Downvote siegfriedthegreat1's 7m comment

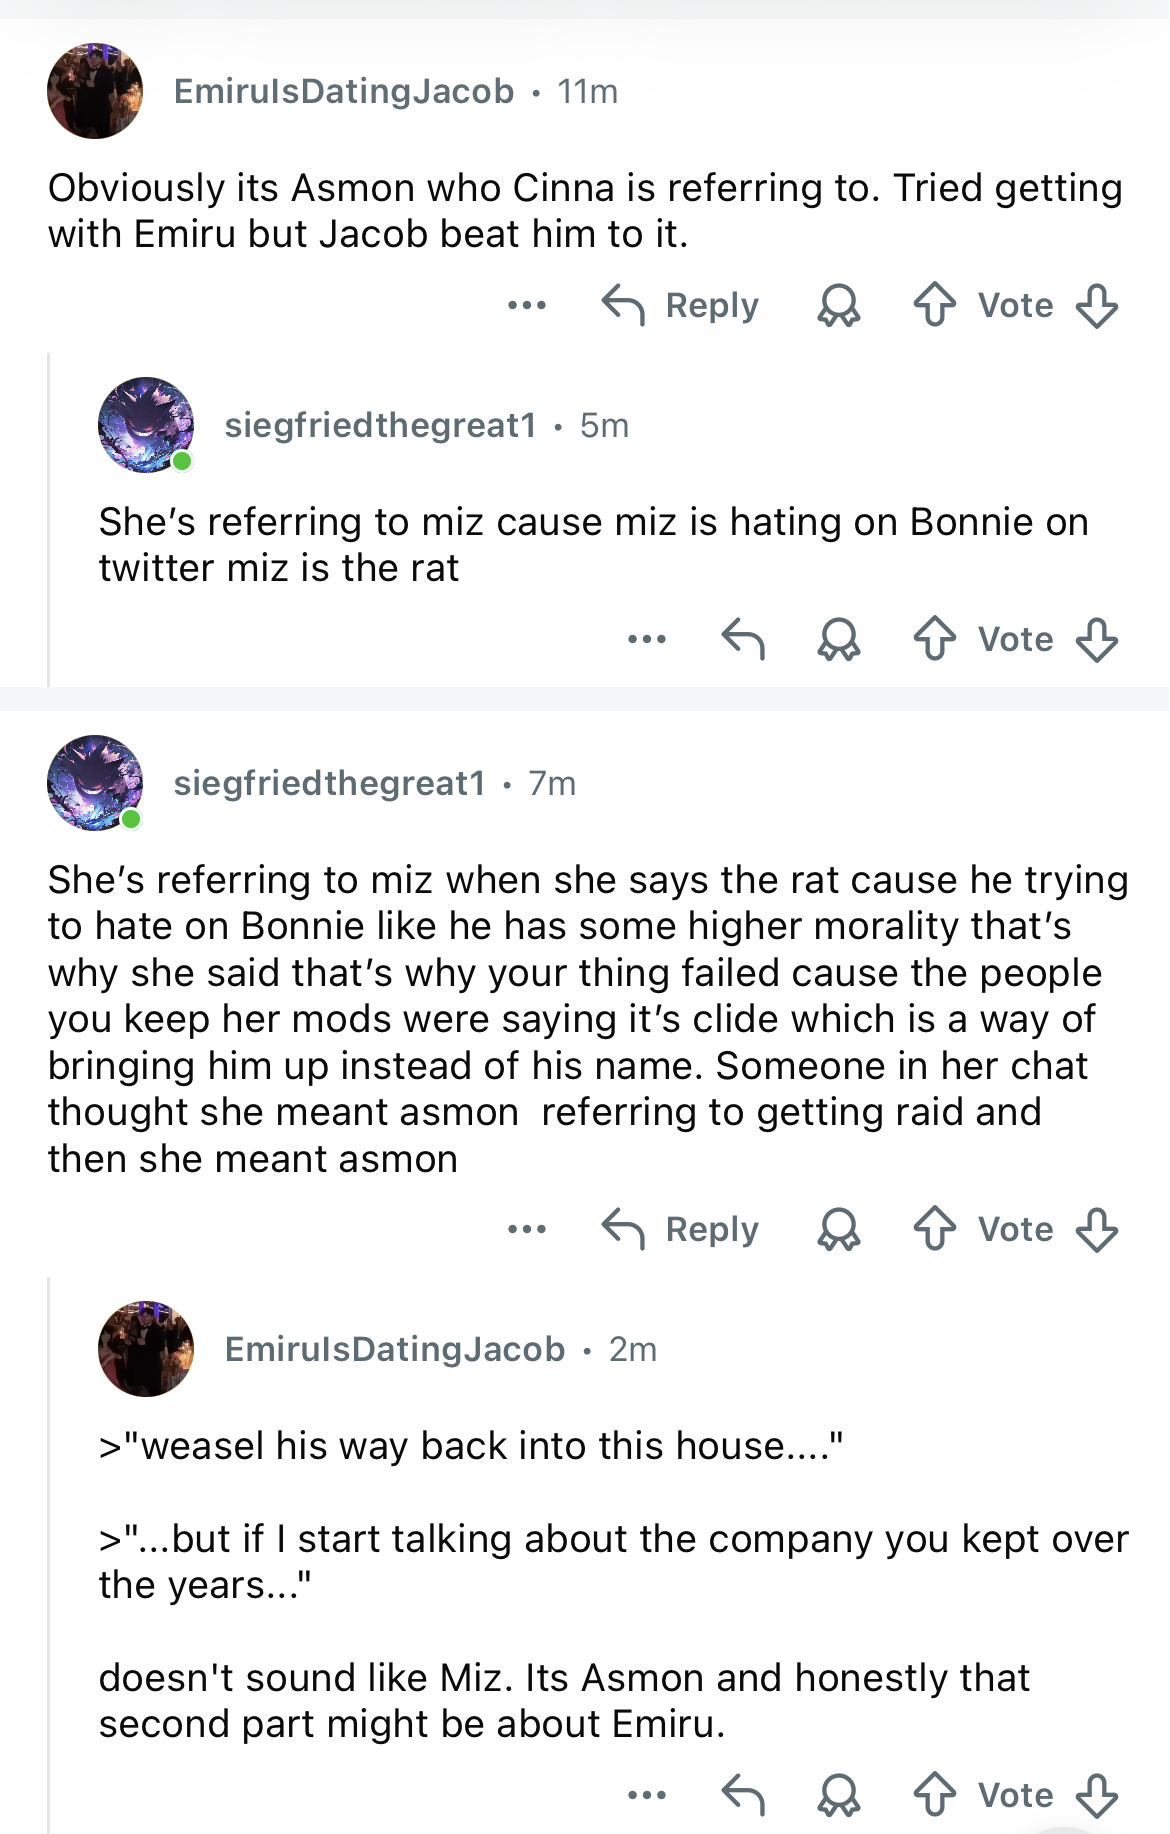click(1097, 1229)
